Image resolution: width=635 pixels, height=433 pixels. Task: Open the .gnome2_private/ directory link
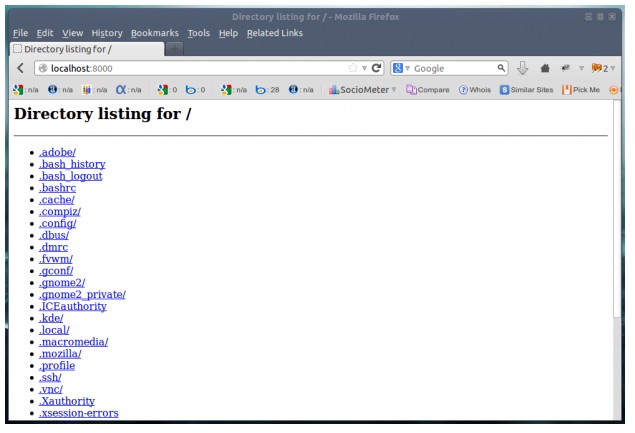[82, 294]
